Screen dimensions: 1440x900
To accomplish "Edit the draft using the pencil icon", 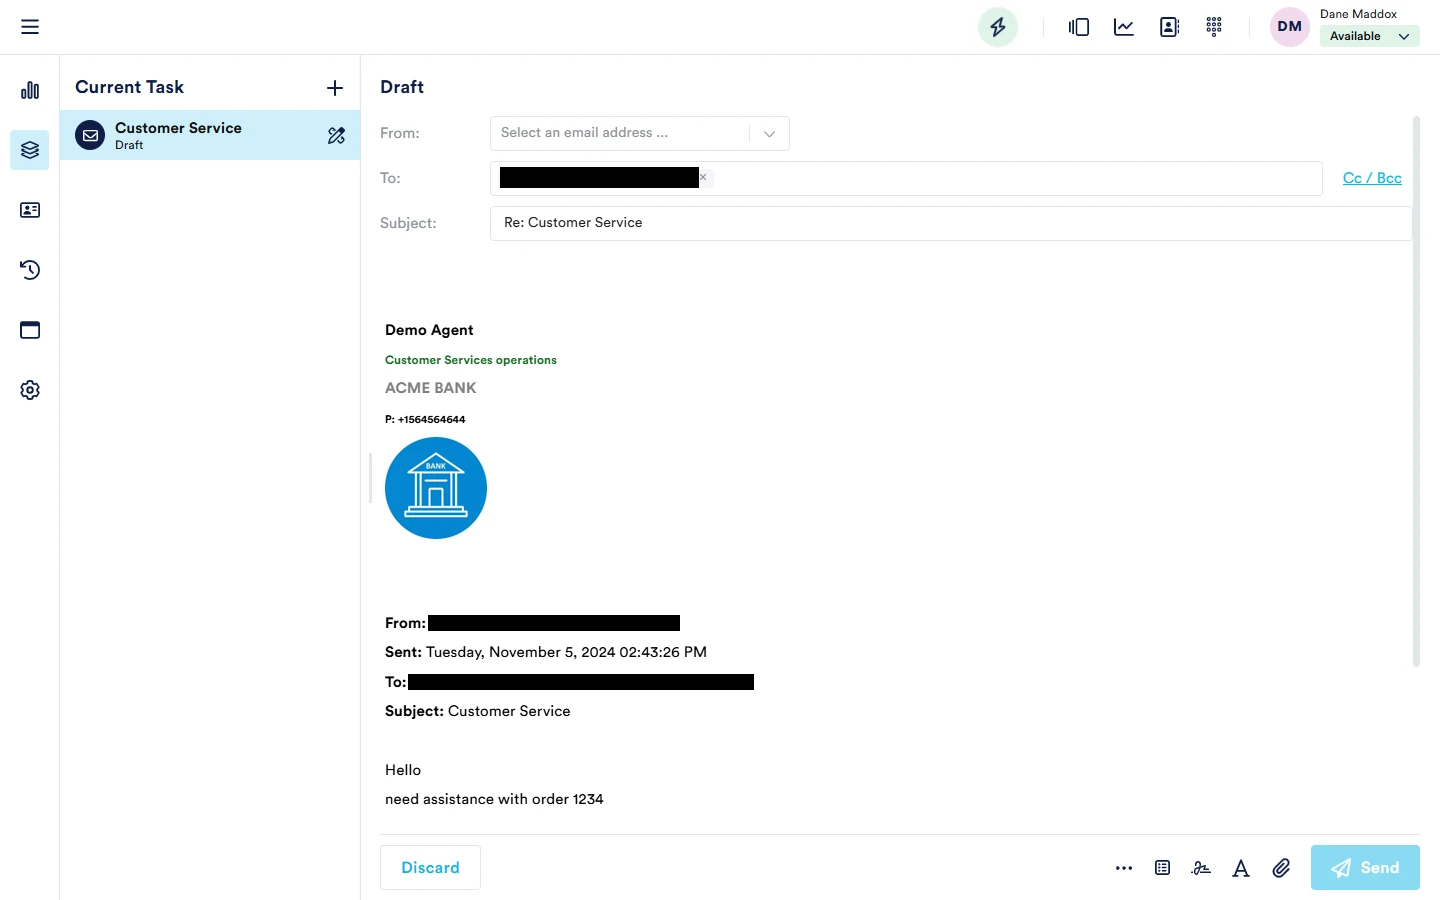I will tap(336, 135).
